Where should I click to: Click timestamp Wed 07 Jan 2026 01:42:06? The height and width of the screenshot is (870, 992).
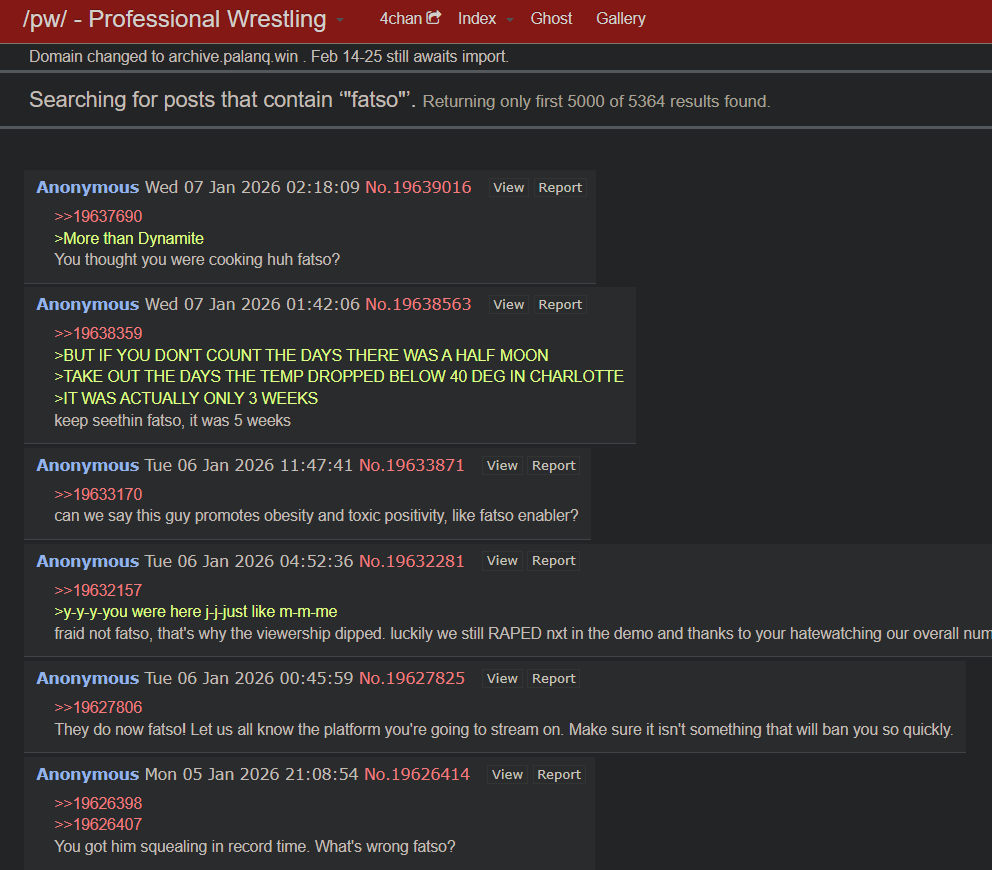click(x=252, y=304)
